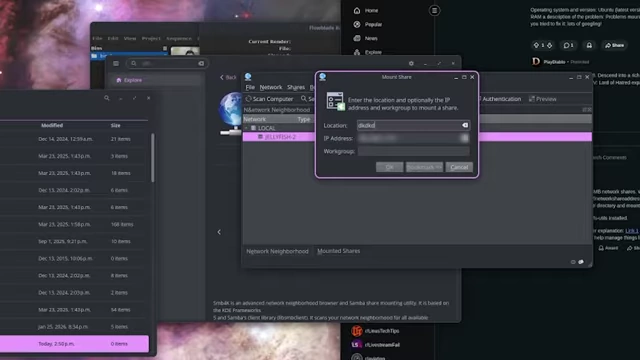Open the r/LinusTechTips community link
The height and width of the screenshot is (360, 640).
coord(382,331)
